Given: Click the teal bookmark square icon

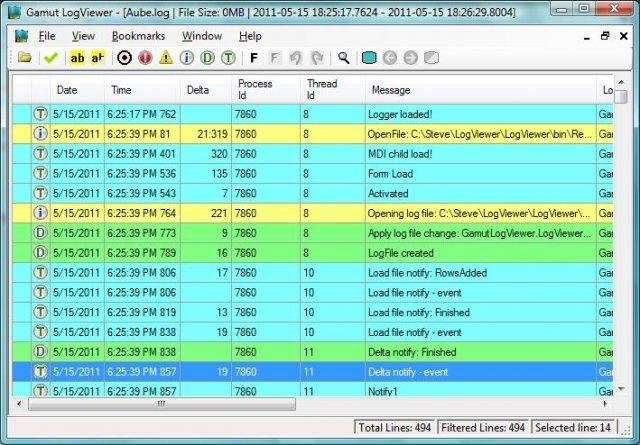Looking at the screenshot, I should (x=369, y=58).
